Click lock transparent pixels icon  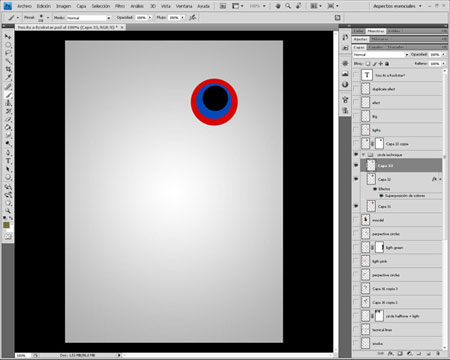pos(368,63)
